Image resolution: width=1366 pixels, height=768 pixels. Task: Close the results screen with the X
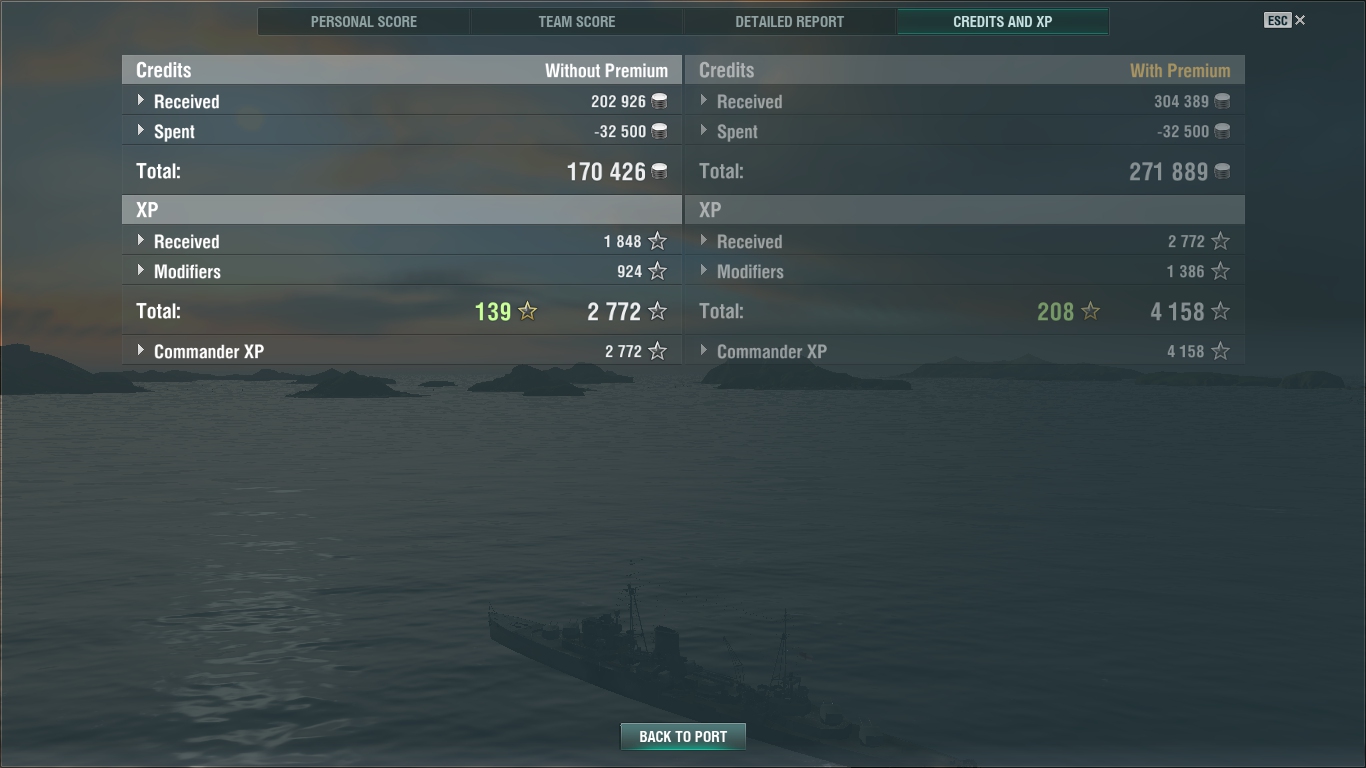point(1300,20)
